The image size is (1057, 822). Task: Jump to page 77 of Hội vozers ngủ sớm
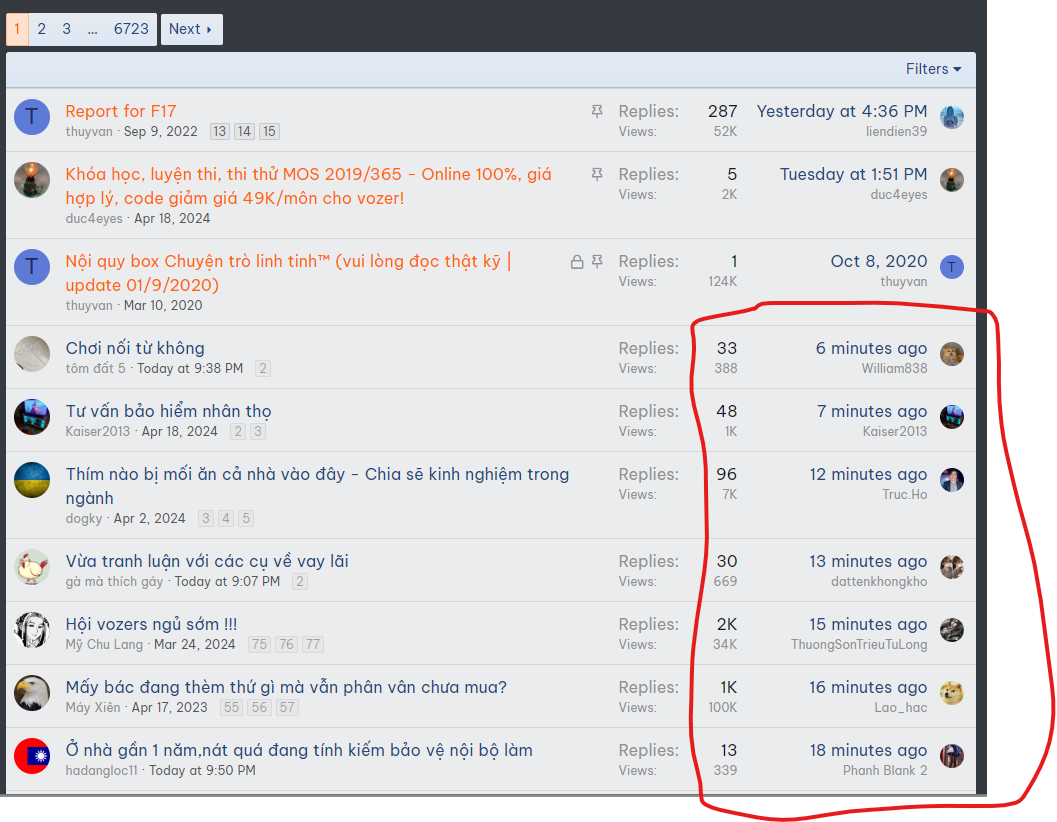pos(313,645)
